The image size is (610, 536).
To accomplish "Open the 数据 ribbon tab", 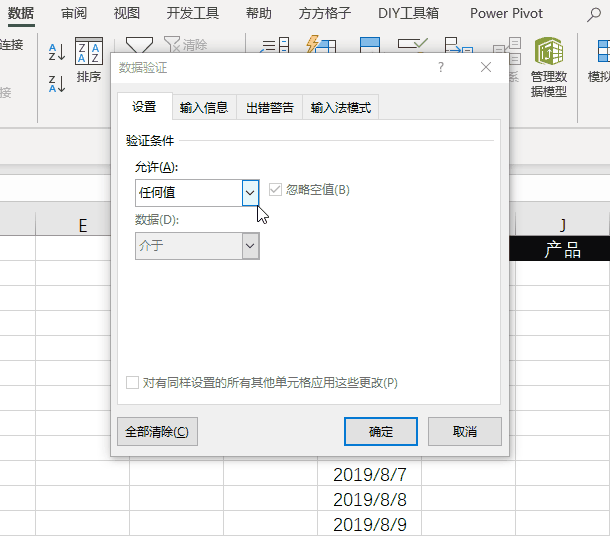I will 21,14.
